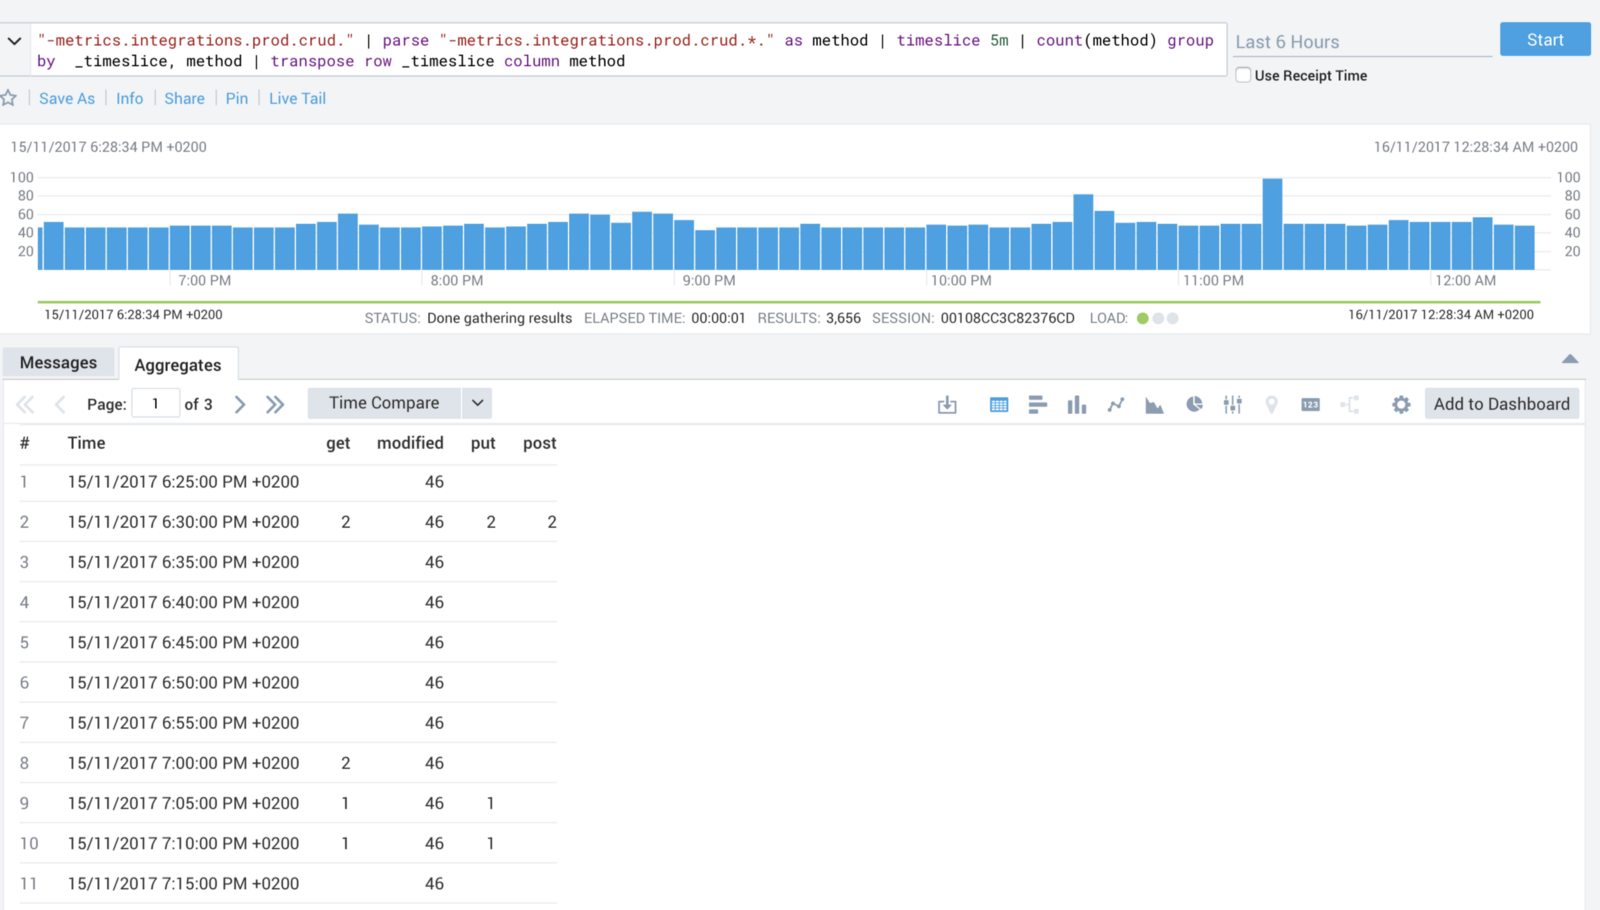The image size is (1600, 910).
Task: Click the export results download icon
Action: (947, 405)
